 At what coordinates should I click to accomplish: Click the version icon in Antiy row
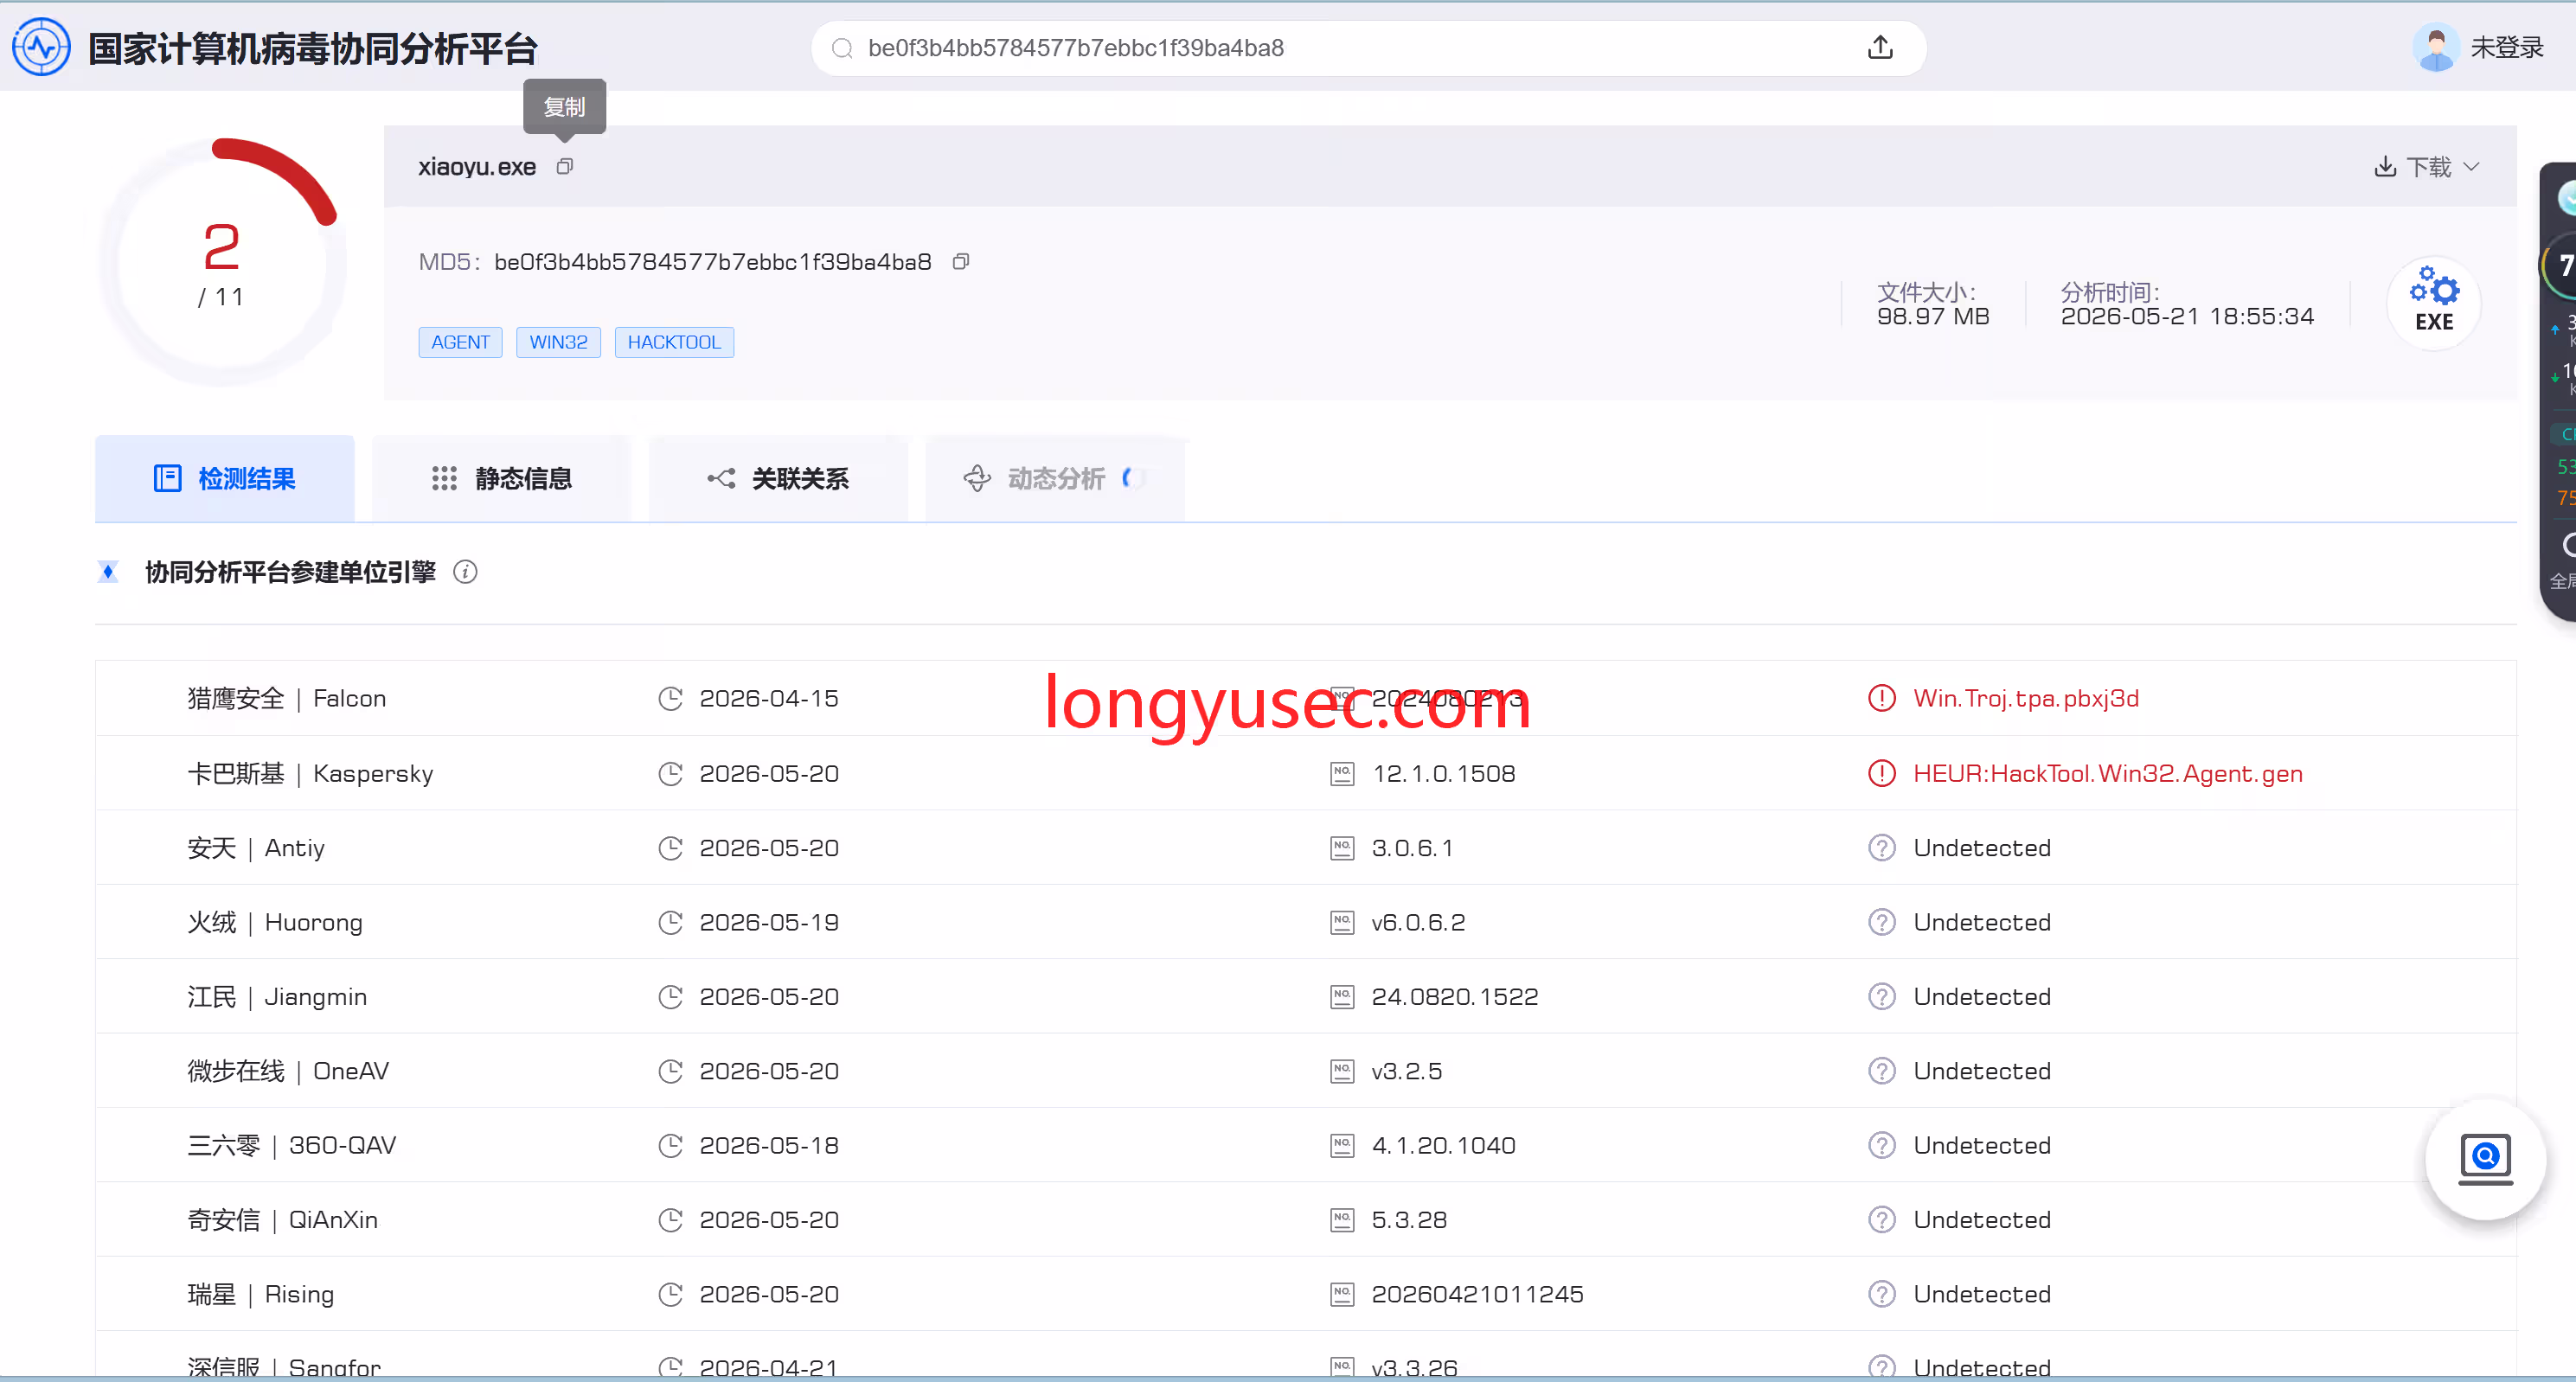tap(1342, 848)
